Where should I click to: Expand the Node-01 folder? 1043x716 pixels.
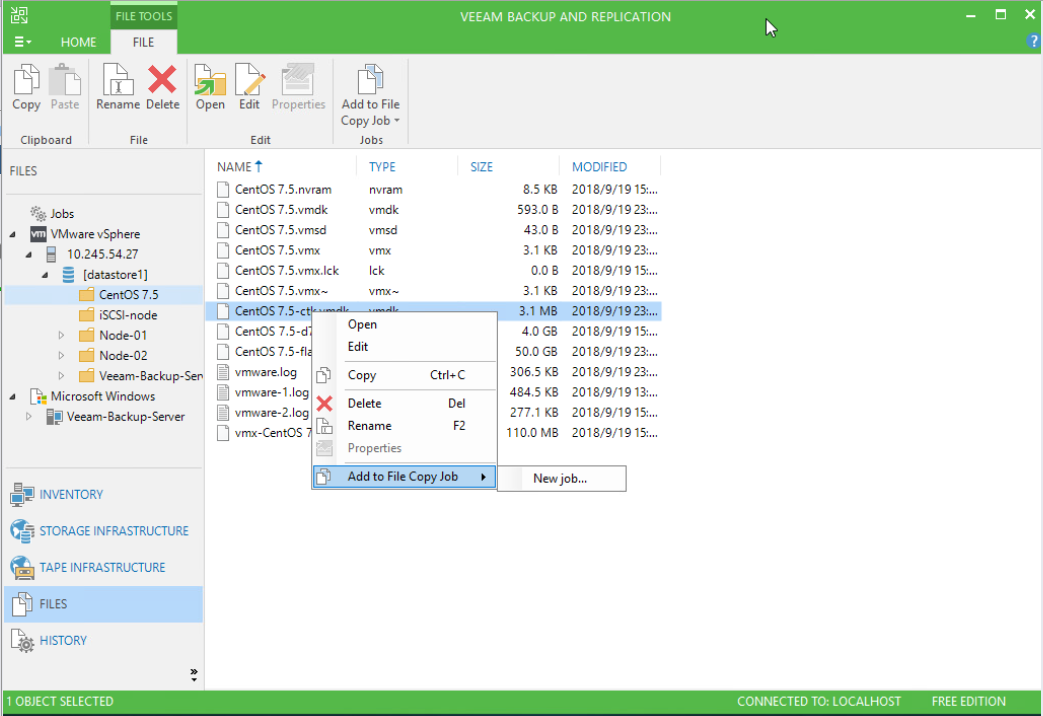[x=61, y=335]
